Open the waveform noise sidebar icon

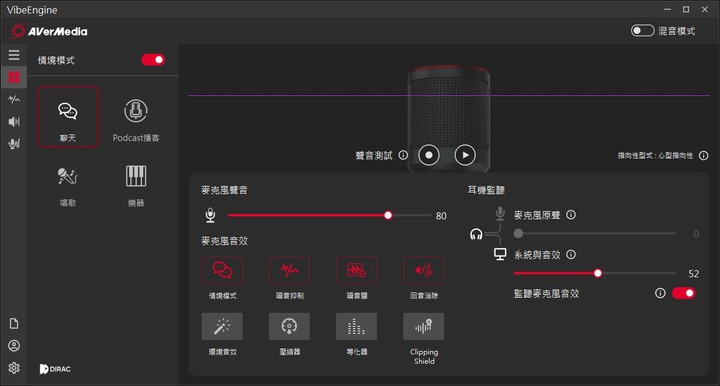14,99
